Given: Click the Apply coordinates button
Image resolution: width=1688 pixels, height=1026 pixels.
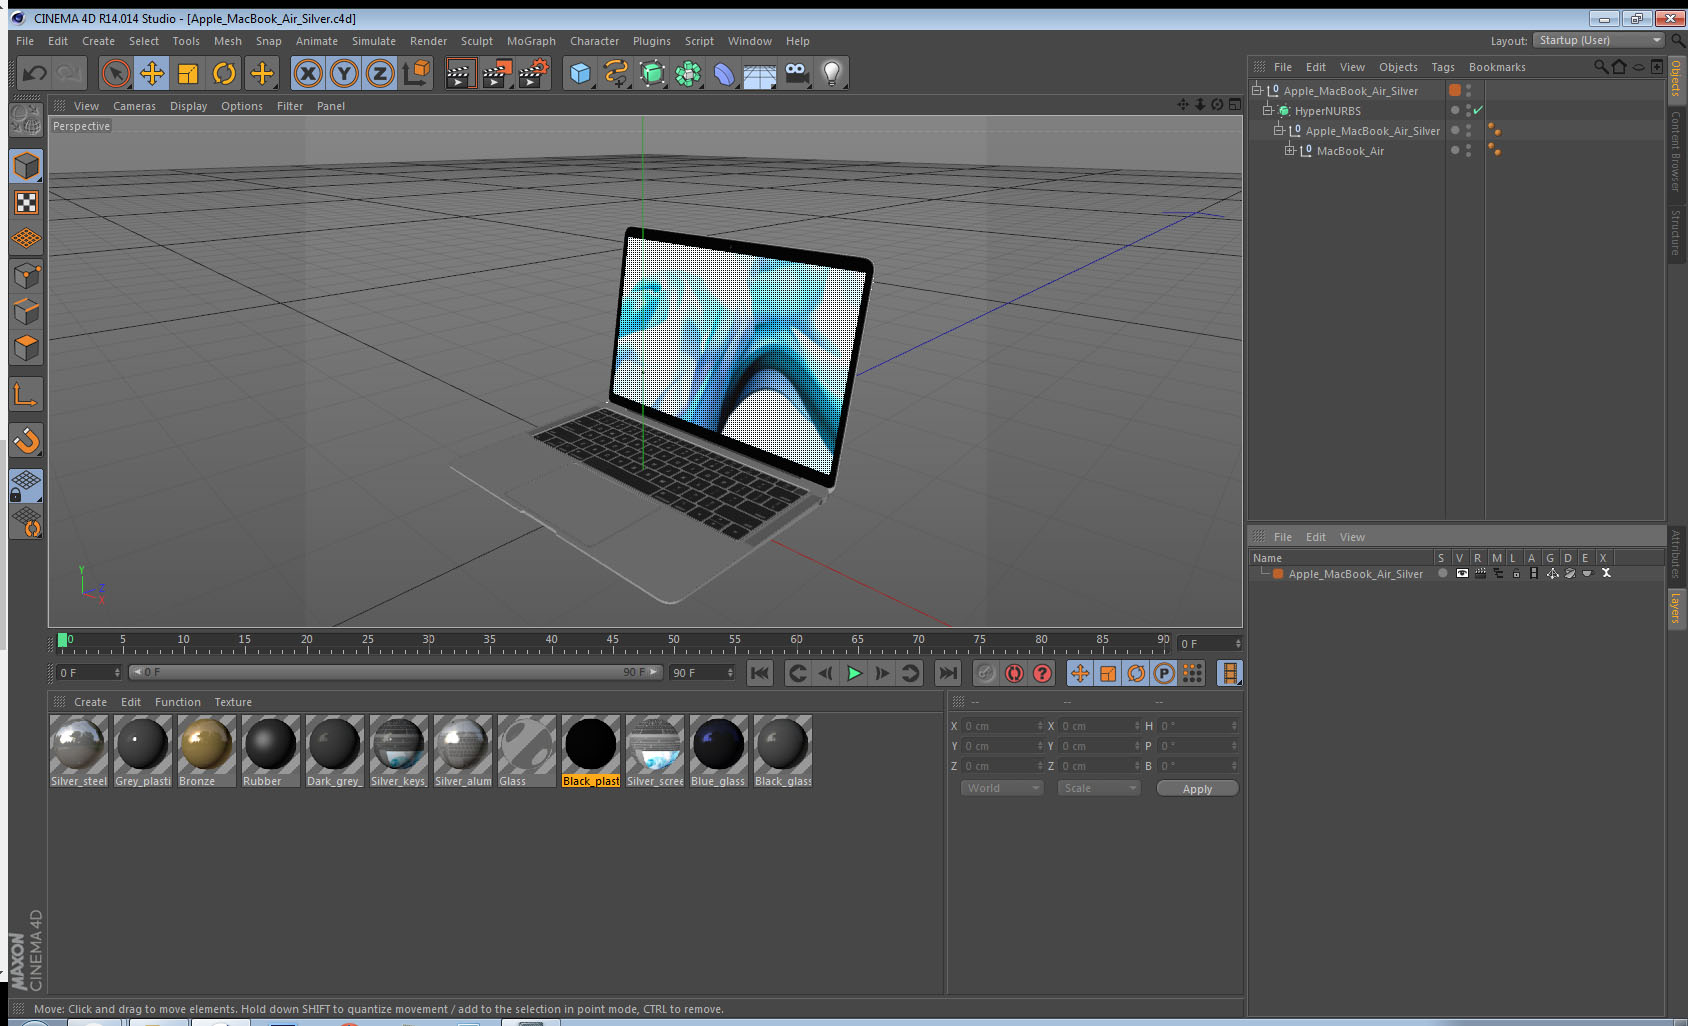Looking at the screenshot, I should point(1197,789).
